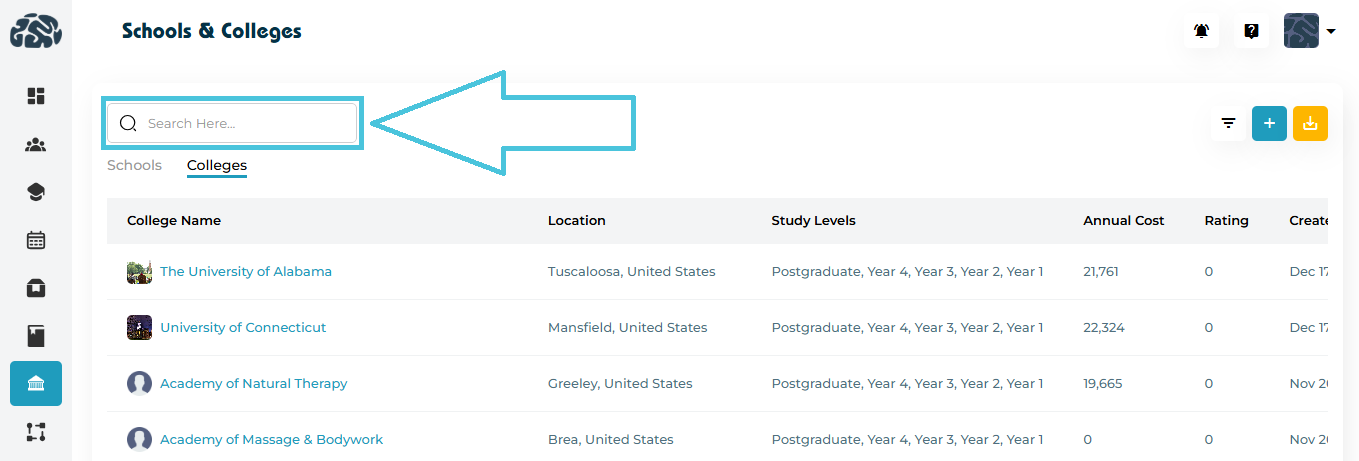Open the help question mark icon
This screenshot has height=461, width=1359.
(x=1251, y=31)
